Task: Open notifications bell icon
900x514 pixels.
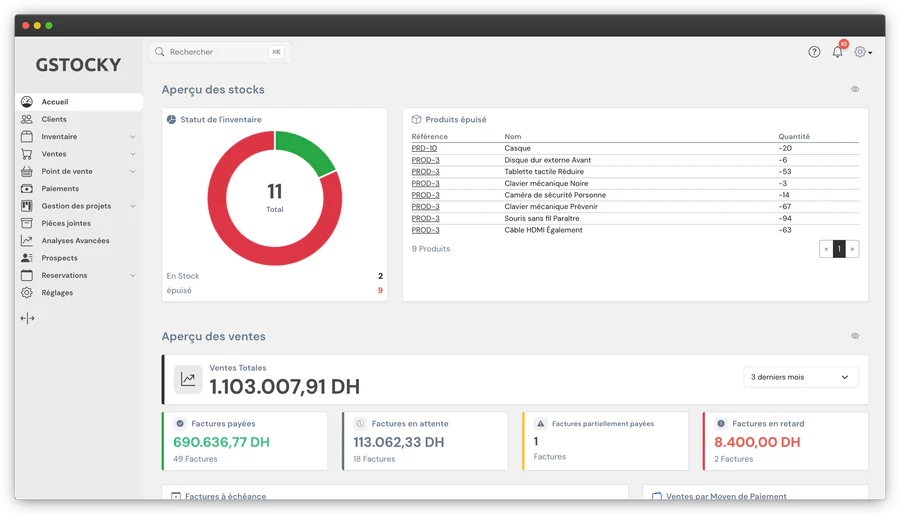Action: tap(837, 52)
